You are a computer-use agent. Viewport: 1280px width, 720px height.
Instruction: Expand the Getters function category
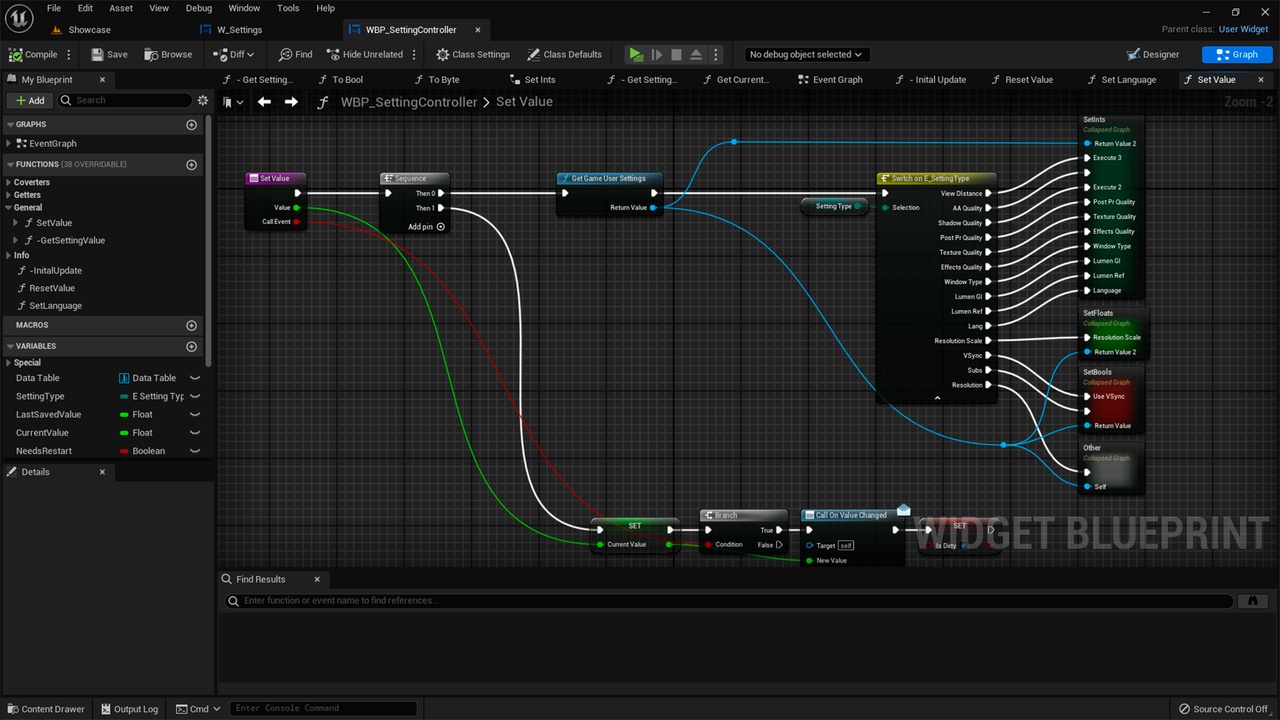click(x=8, y=195)
